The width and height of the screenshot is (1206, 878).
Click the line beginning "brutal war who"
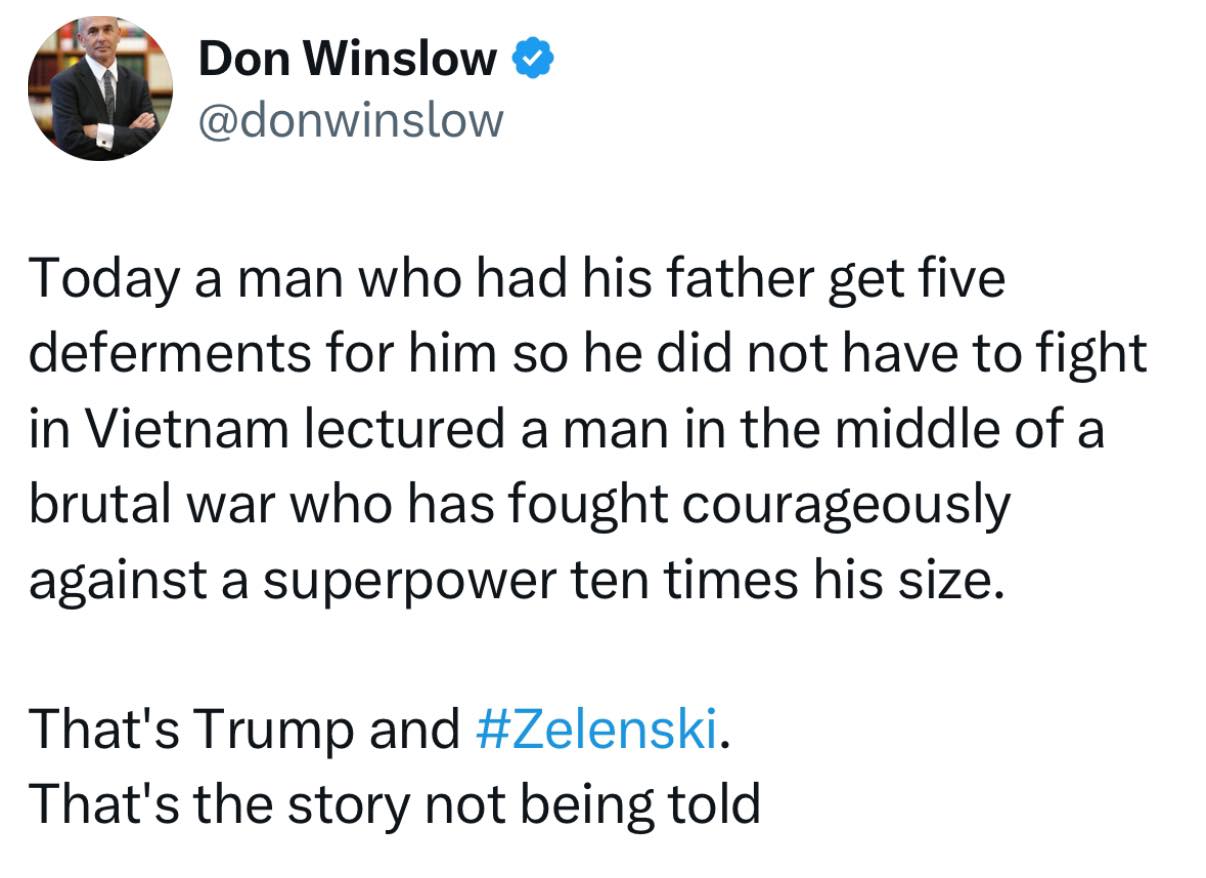[519, 505]
